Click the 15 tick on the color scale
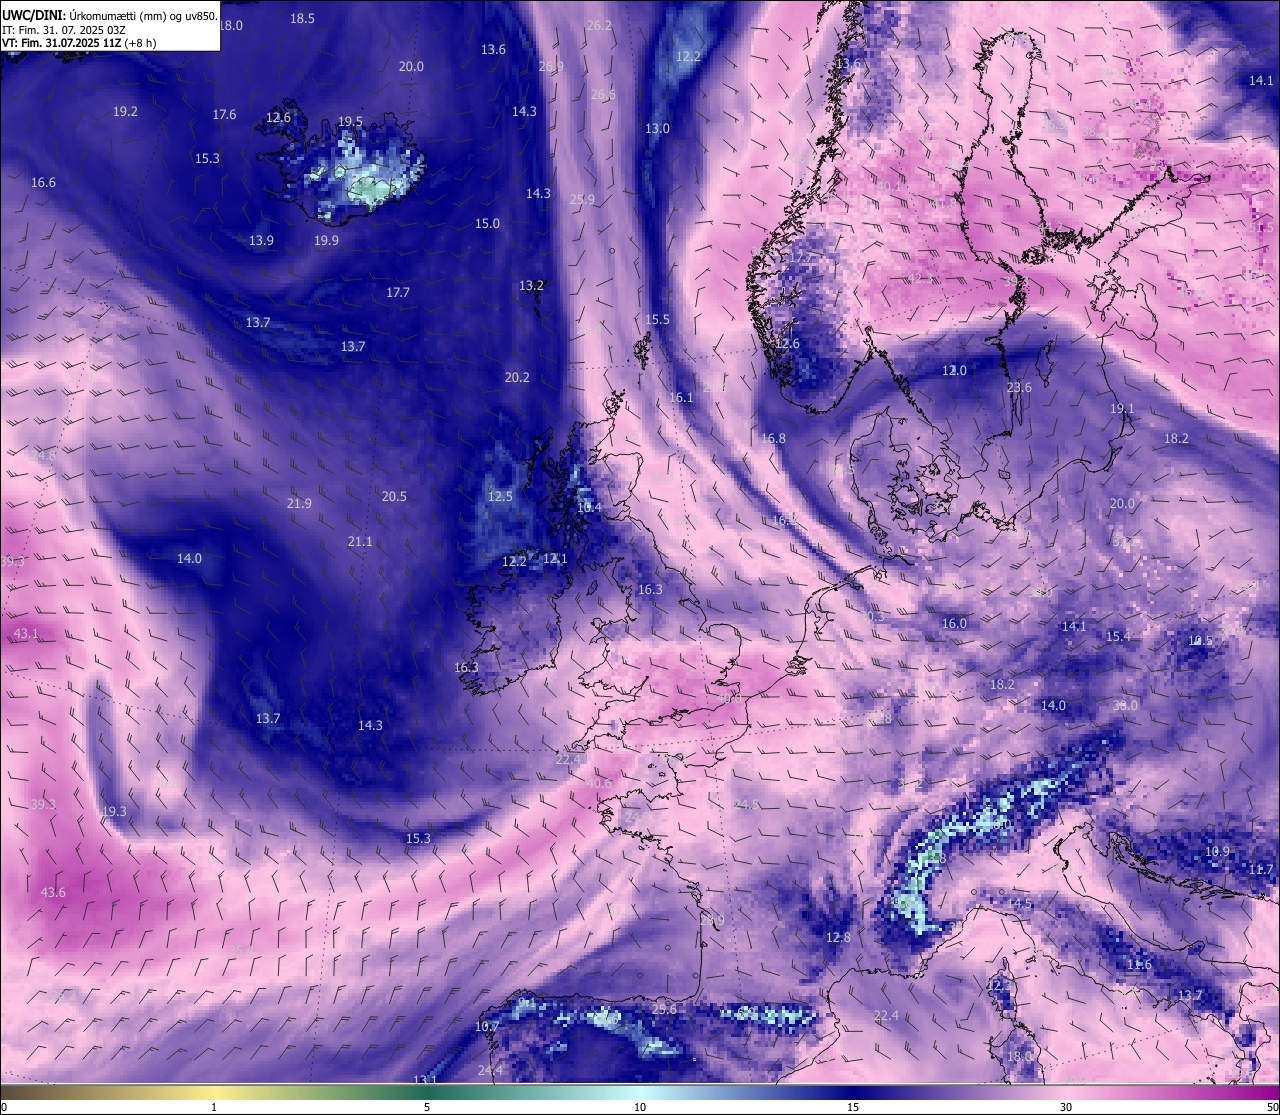 (853, 1107)
